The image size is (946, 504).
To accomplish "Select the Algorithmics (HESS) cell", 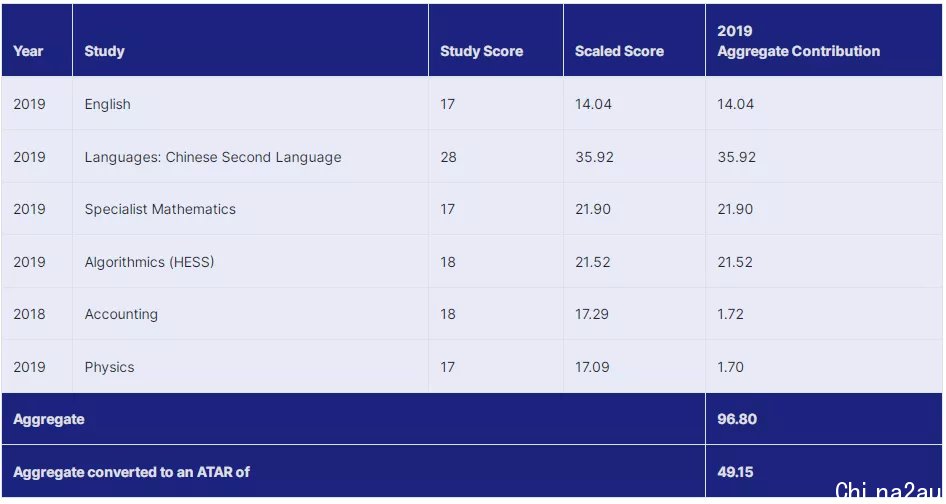I will click(x=149, y=262).
